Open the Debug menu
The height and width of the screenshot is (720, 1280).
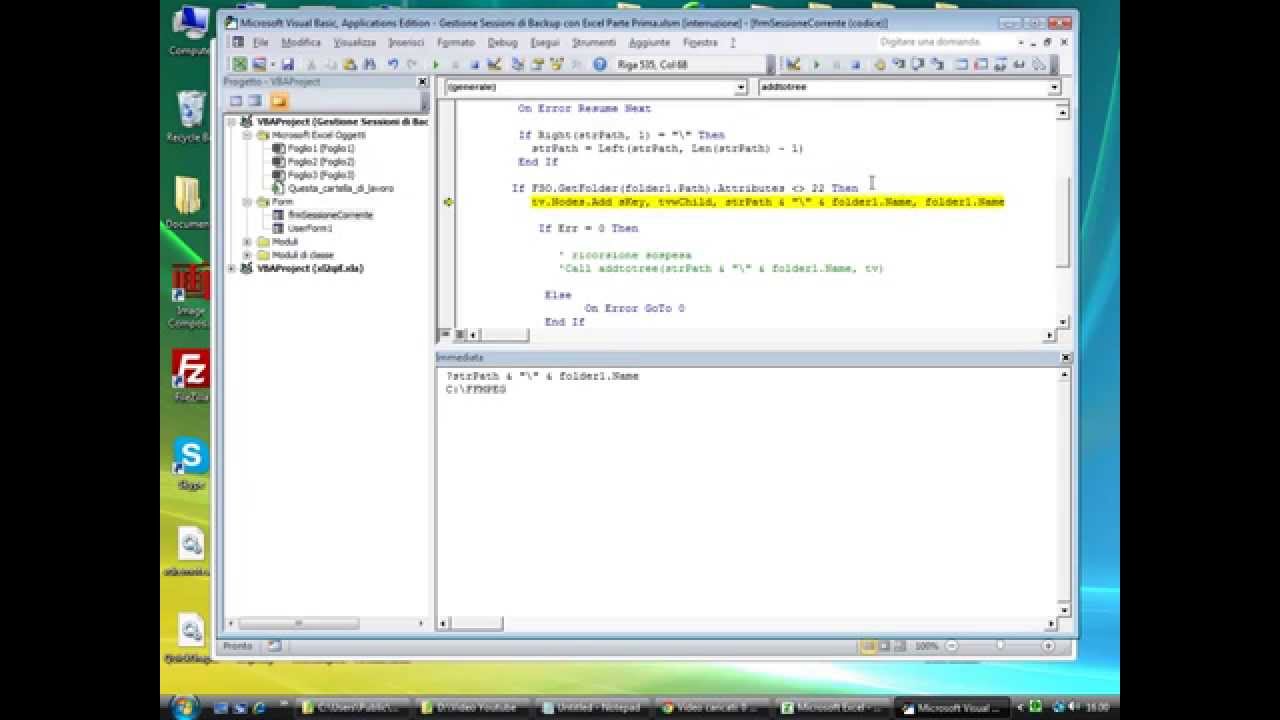tap(503, 42)
